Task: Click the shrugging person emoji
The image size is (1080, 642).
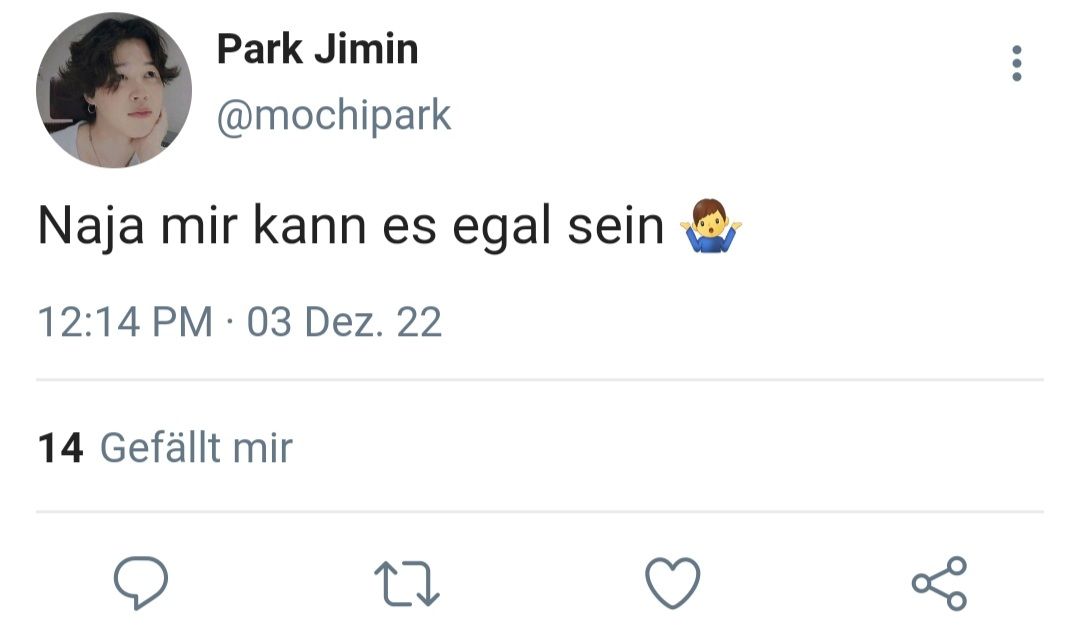Action: coord(711,226)
